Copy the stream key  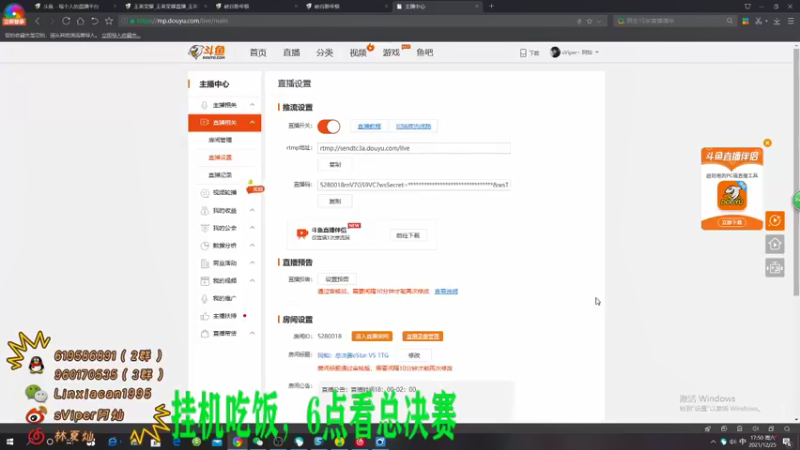[x=335, y=201]
